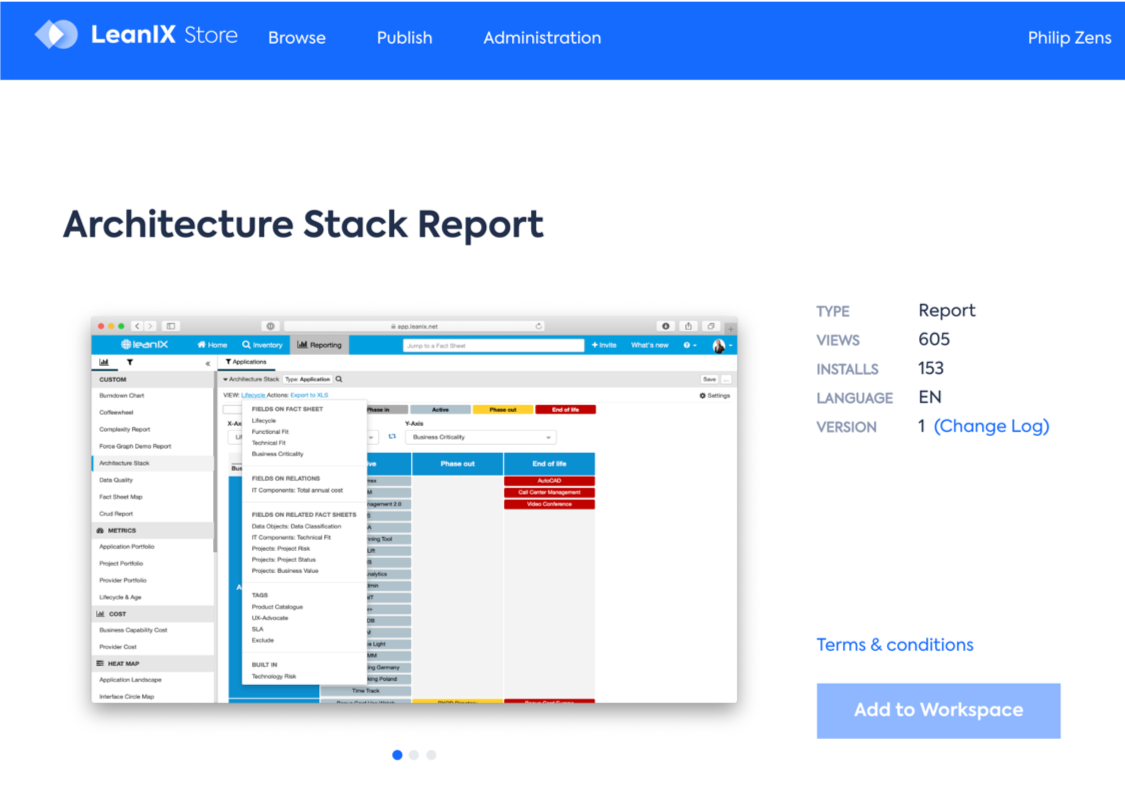Click the Architecture Stack Report page title
This screenshot has width=1125, height=806.
(x=303, y=225)
